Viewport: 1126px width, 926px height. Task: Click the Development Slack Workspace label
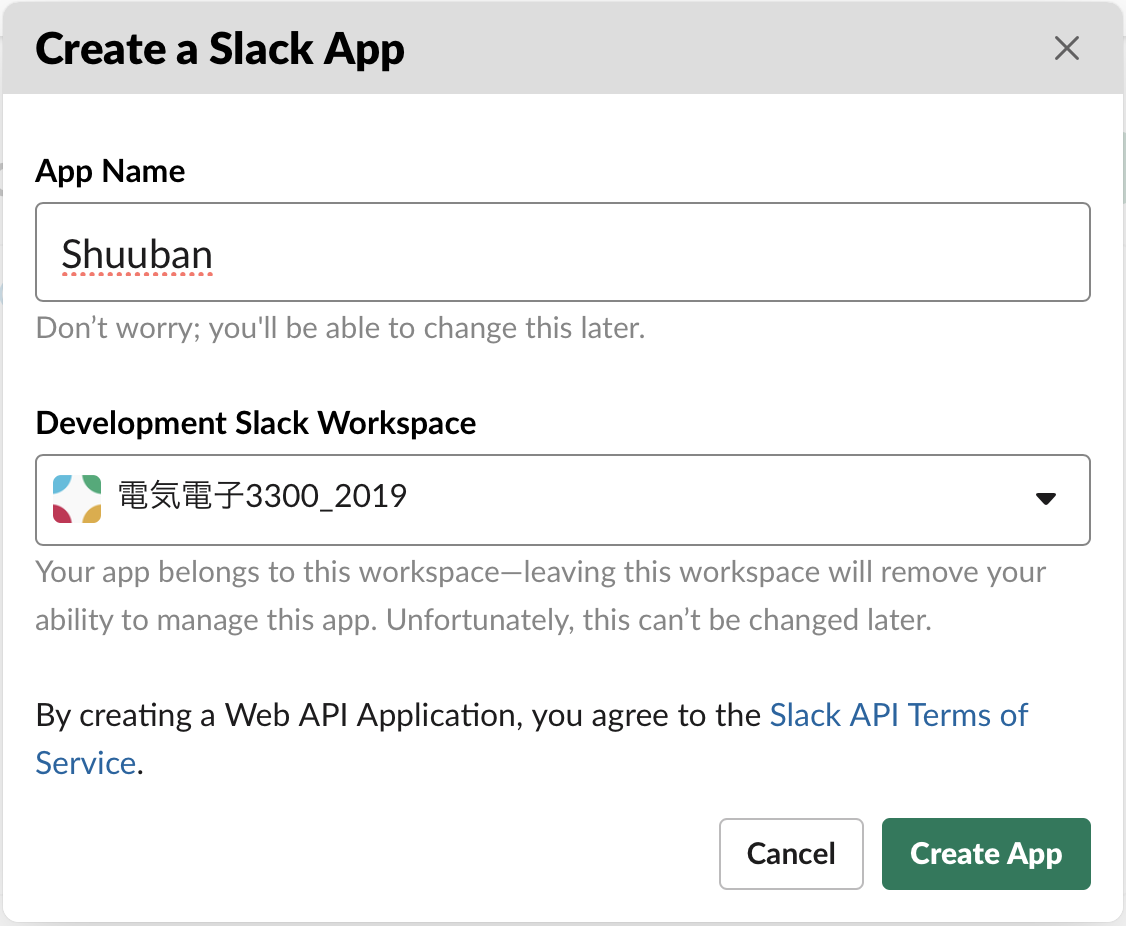[x=255, y=423]
